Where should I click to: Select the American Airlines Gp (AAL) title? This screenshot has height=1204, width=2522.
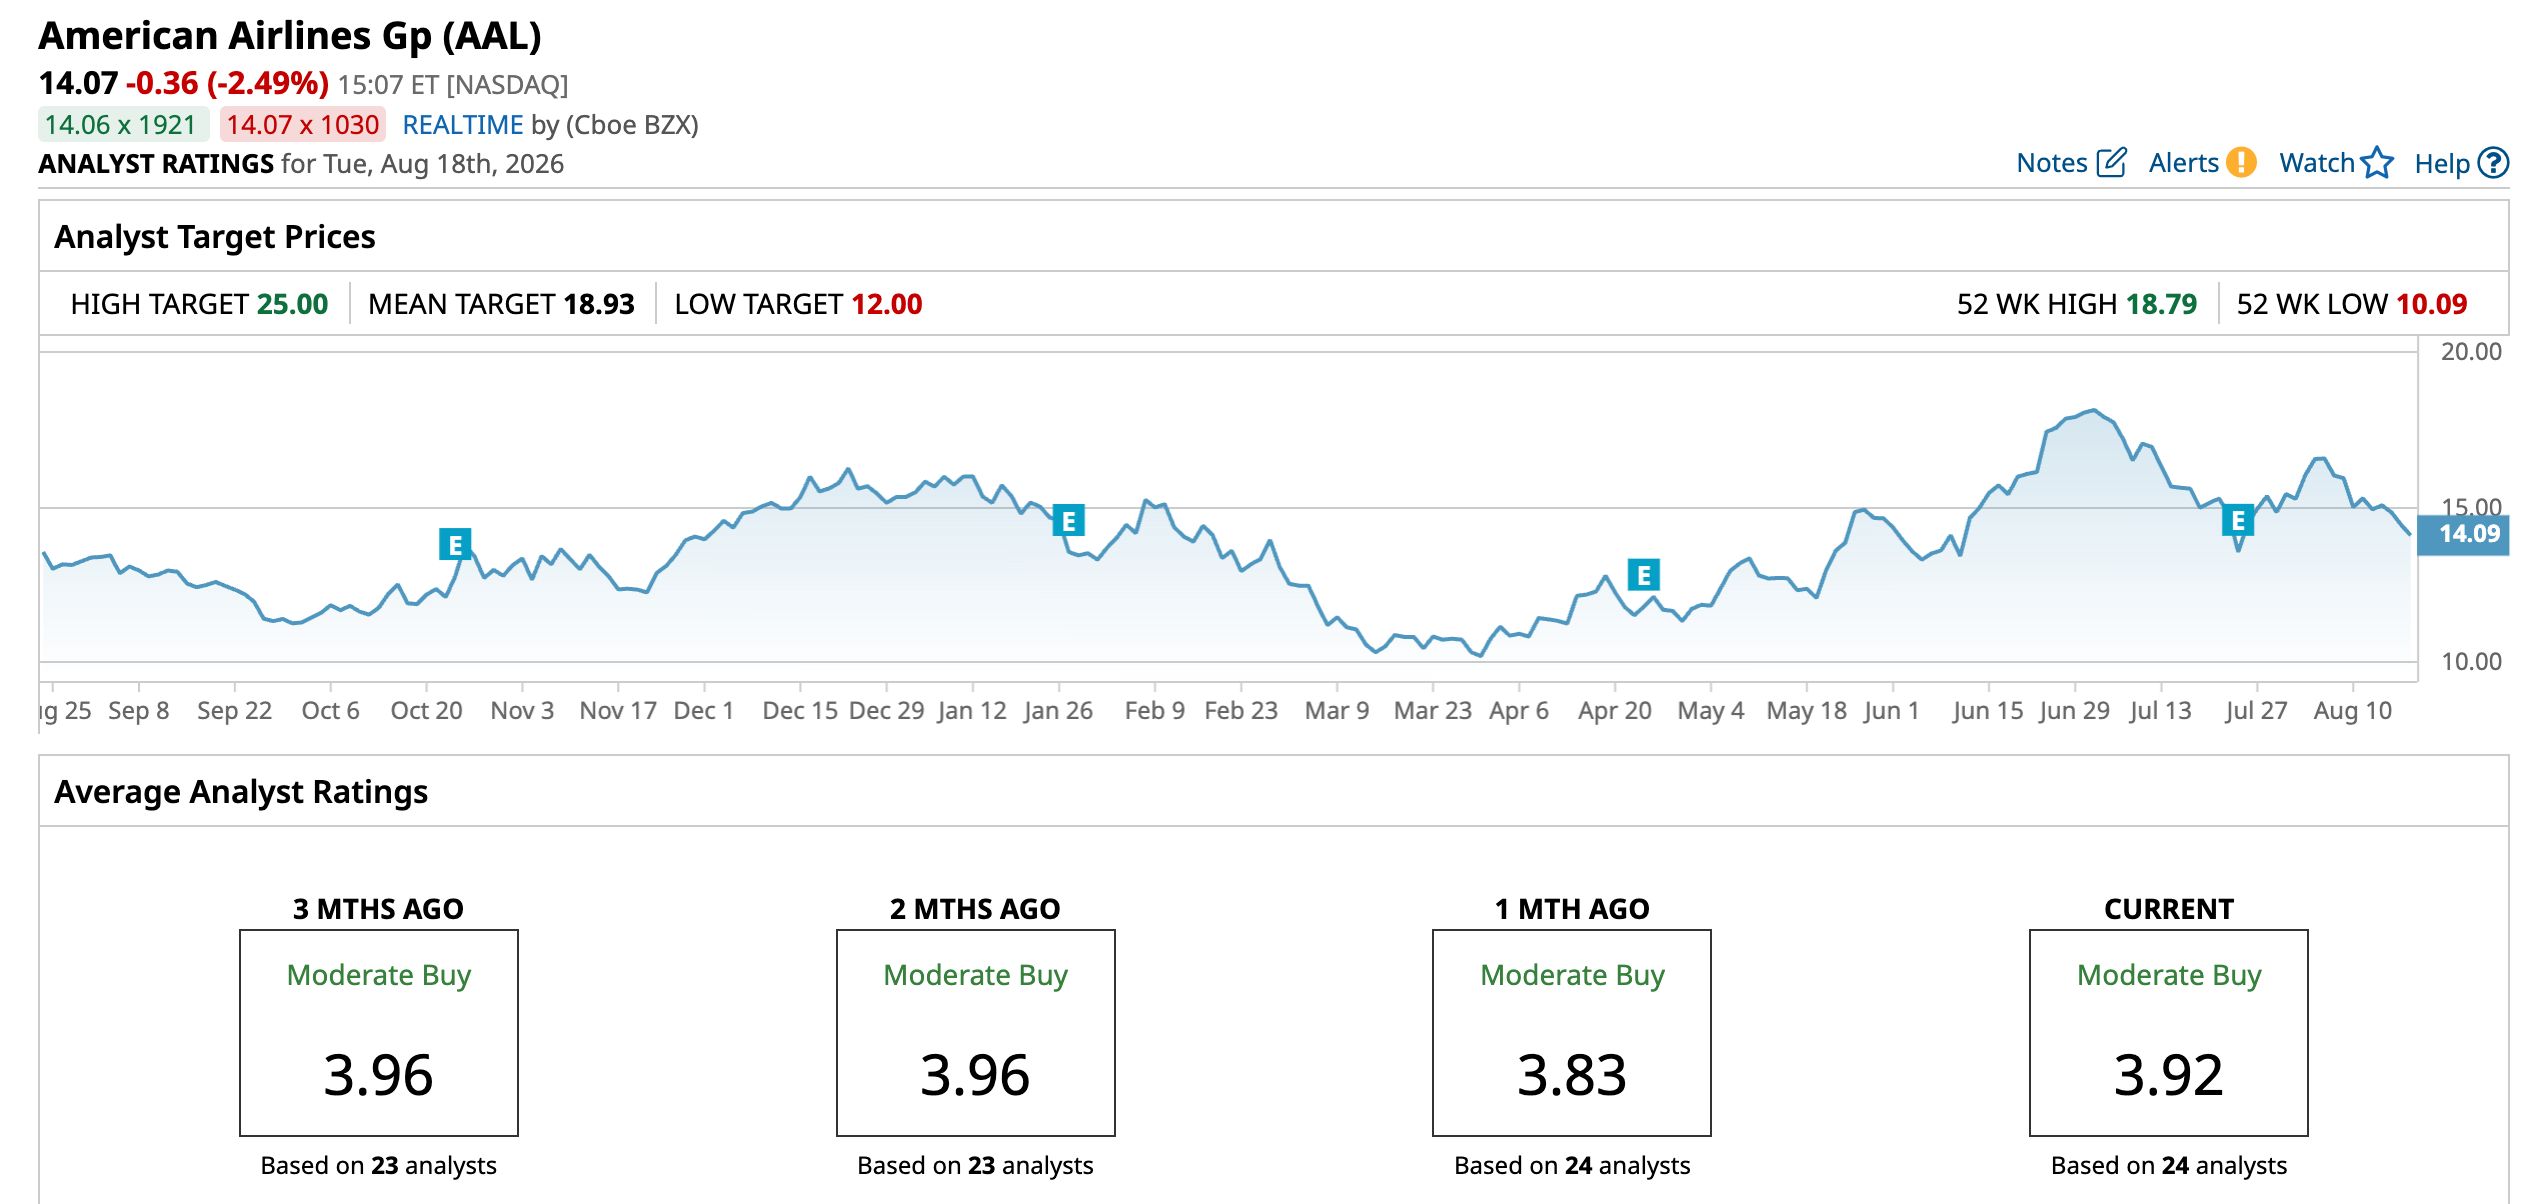(290, 36)
